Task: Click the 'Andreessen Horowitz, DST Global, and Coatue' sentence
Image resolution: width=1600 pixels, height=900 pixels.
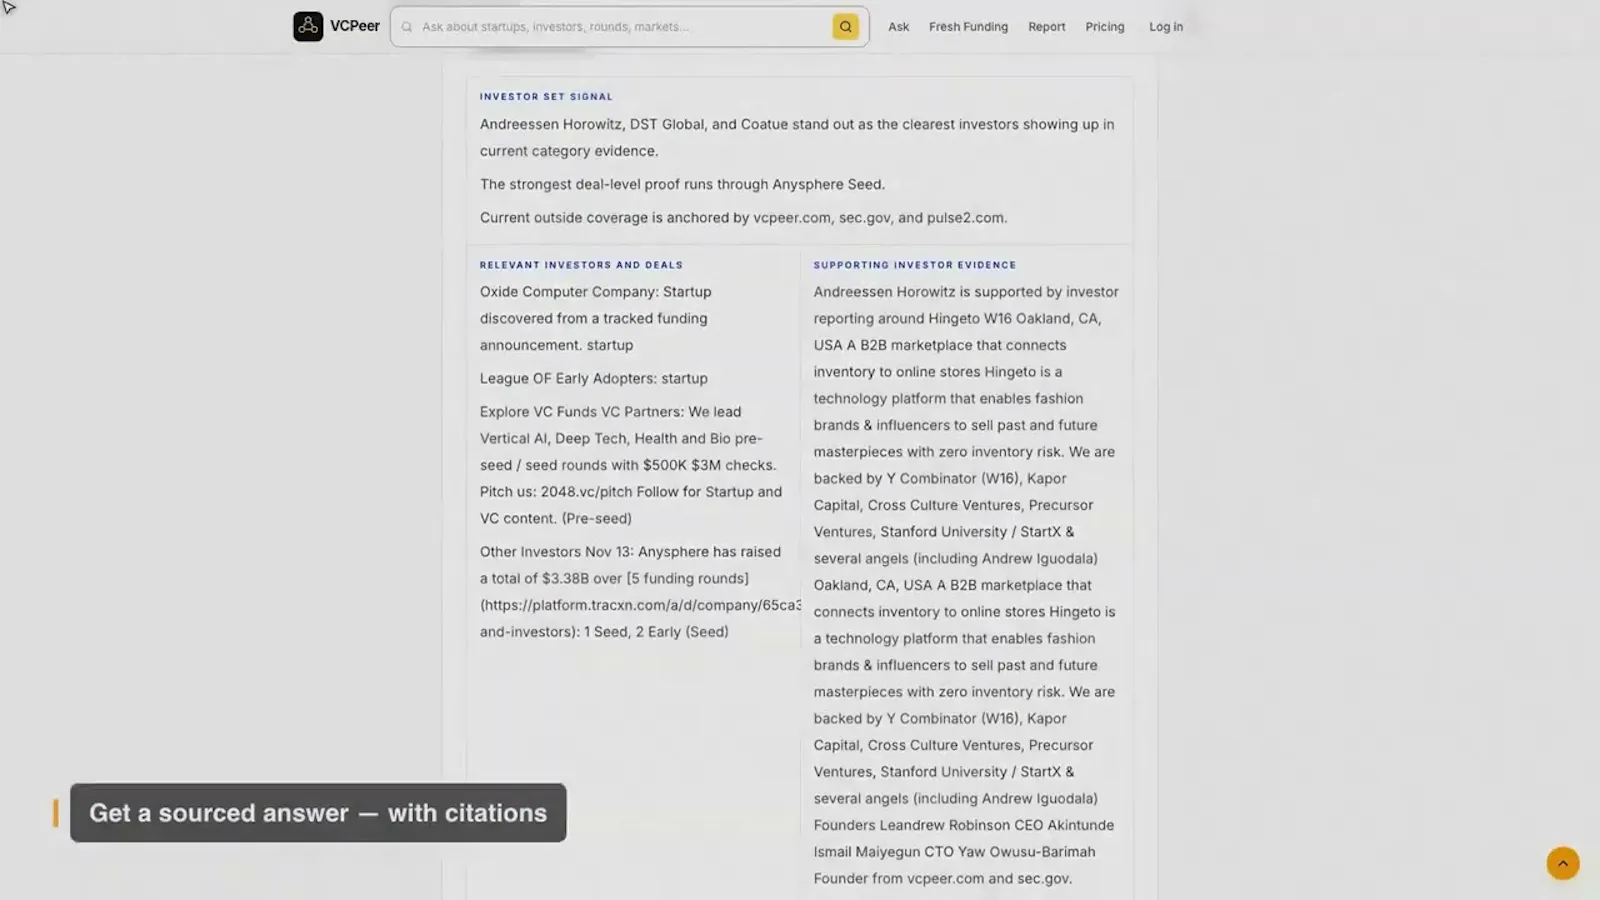Action: [x=797, y=137]
